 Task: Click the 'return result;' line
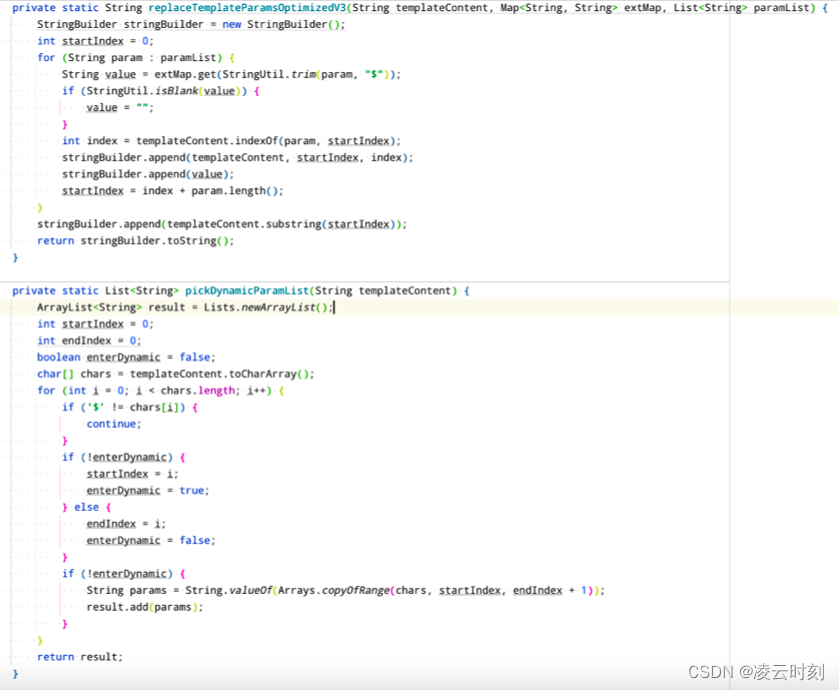[x=80, y=656]
